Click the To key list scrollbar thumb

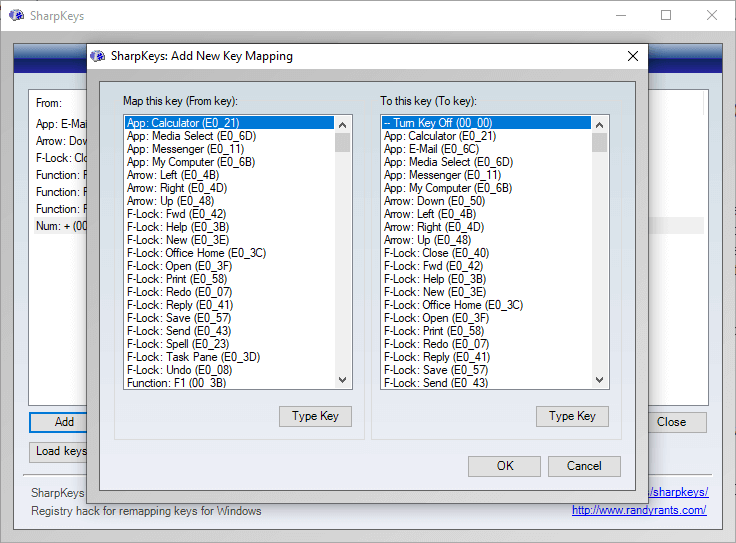pos(599,143)
